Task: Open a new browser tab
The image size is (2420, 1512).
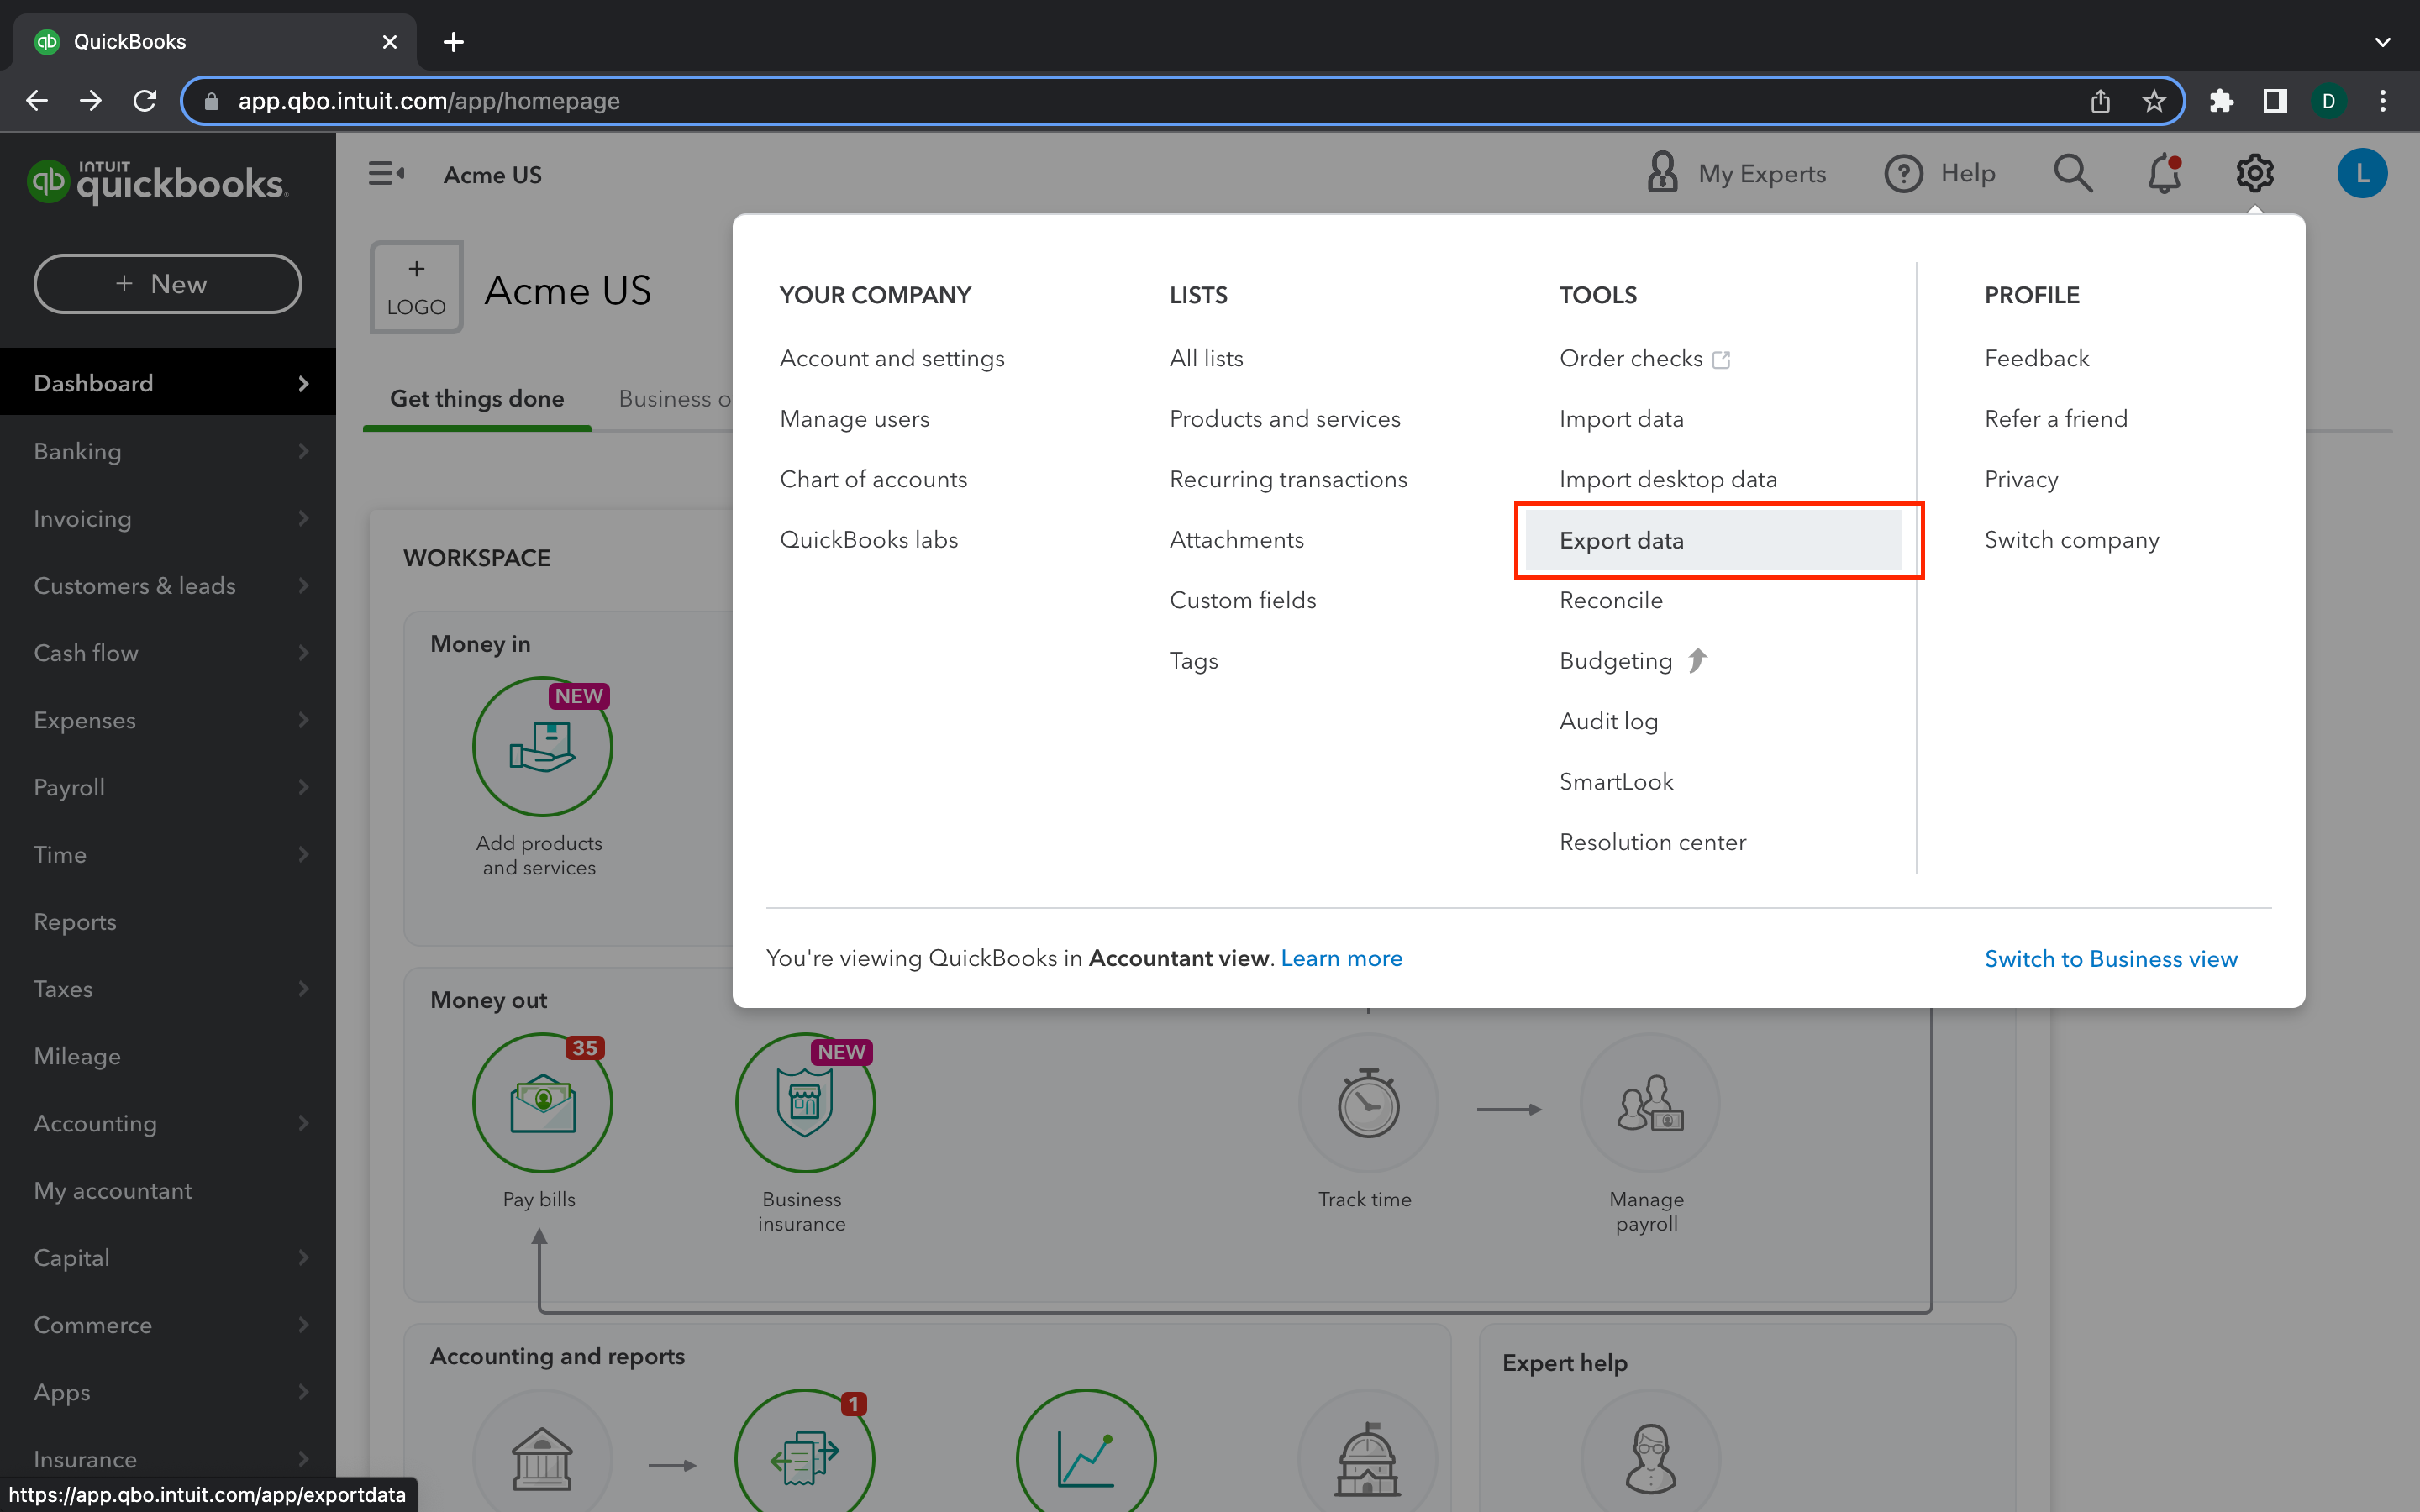Action: point(453,42)
